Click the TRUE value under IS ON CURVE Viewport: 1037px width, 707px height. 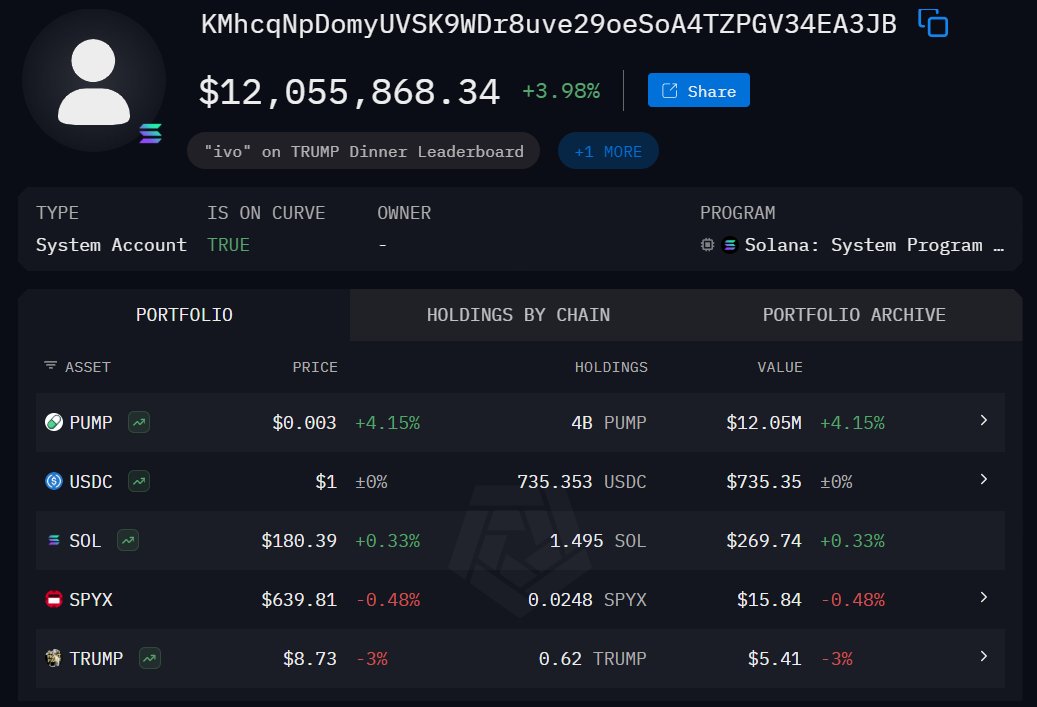click(x=228, y=245)
